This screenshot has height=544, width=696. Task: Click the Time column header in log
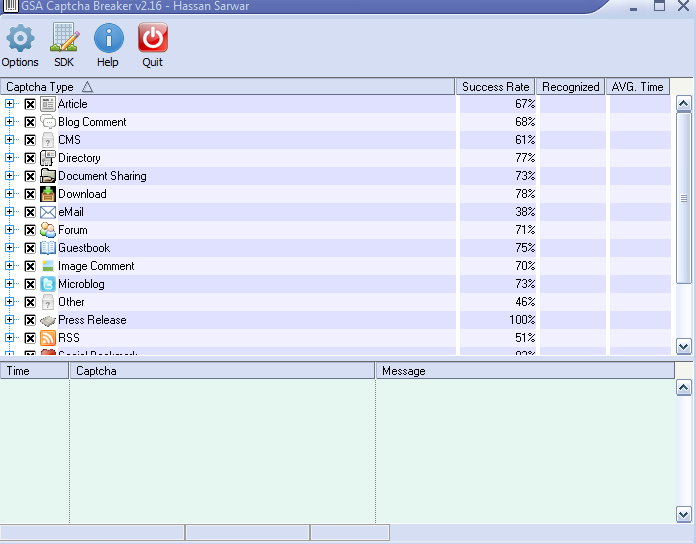point(35,371)
